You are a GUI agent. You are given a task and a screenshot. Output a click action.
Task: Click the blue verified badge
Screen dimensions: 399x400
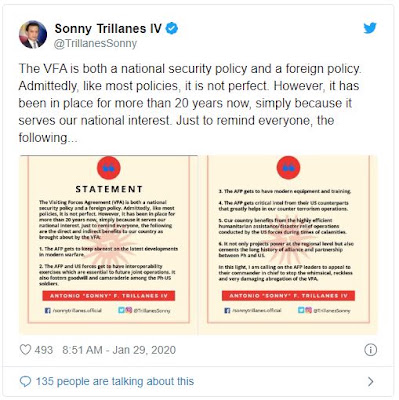point(172,28)
